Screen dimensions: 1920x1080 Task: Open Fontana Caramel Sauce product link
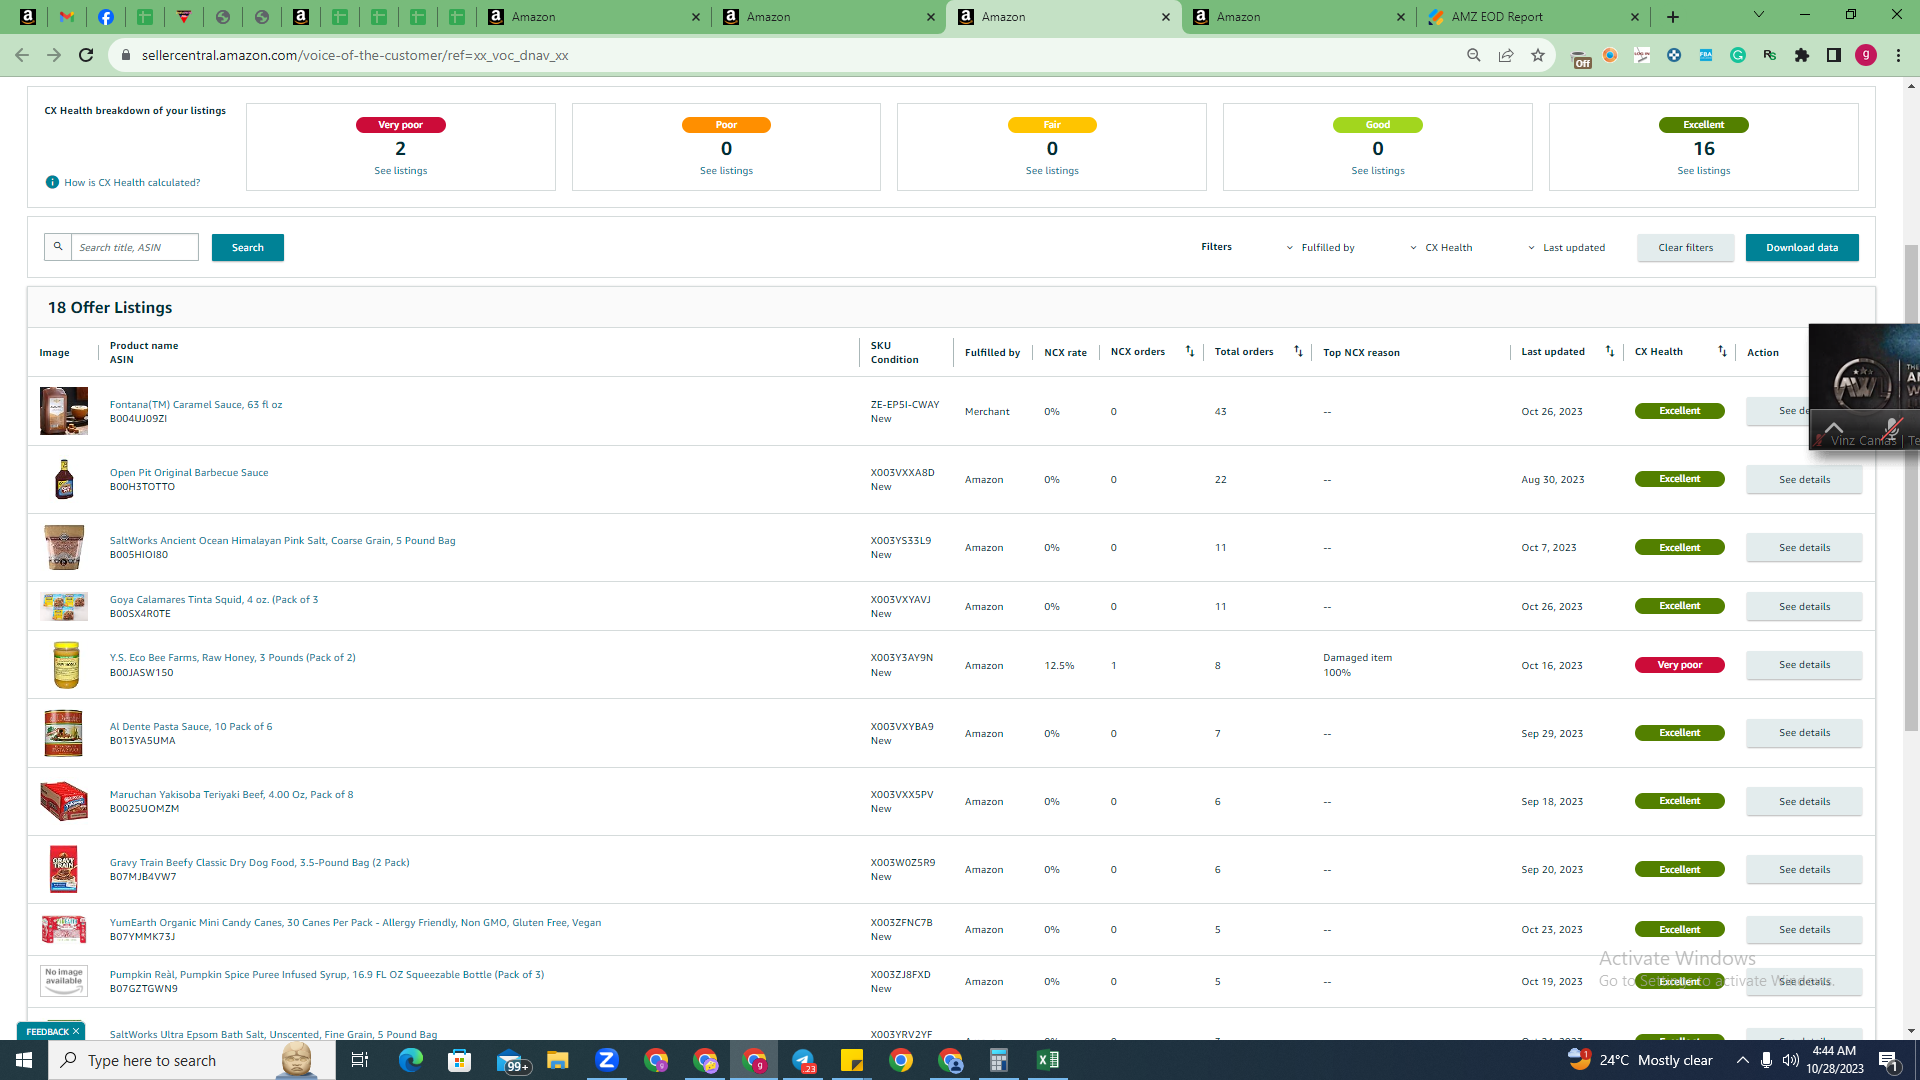pyautogui.click(x=196, y=405)
